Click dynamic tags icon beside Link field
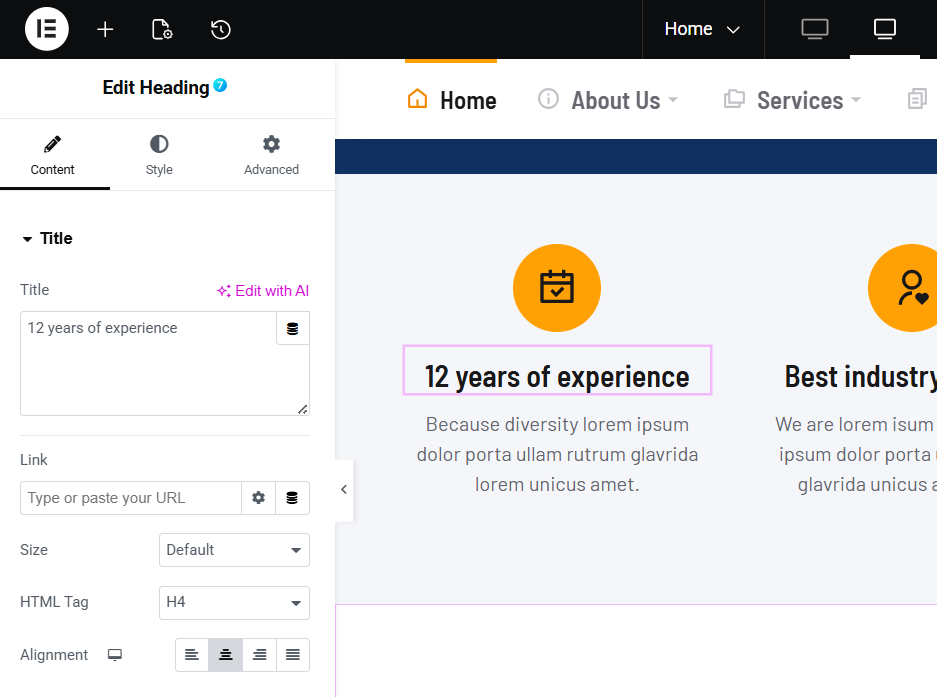Image resolution: width=937 pixels, height=697 pixels. (x=292, y=498)
